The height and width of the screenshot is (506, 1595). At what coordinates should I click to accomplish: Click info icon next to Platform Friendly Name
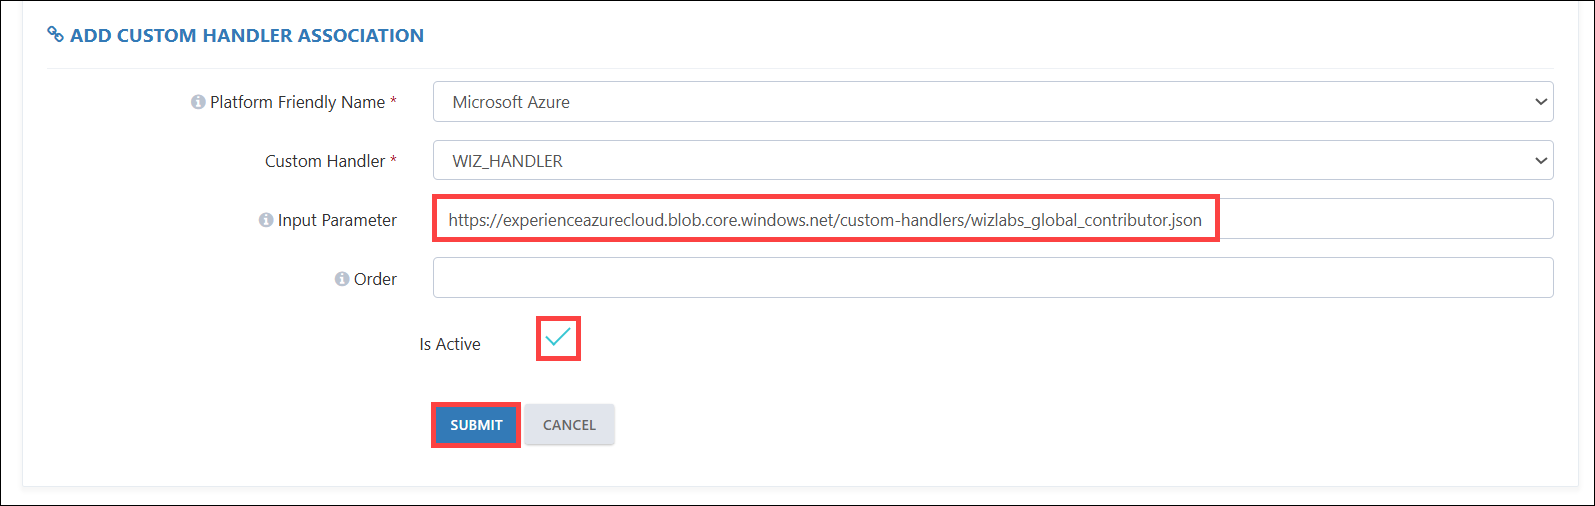[198, 102]
